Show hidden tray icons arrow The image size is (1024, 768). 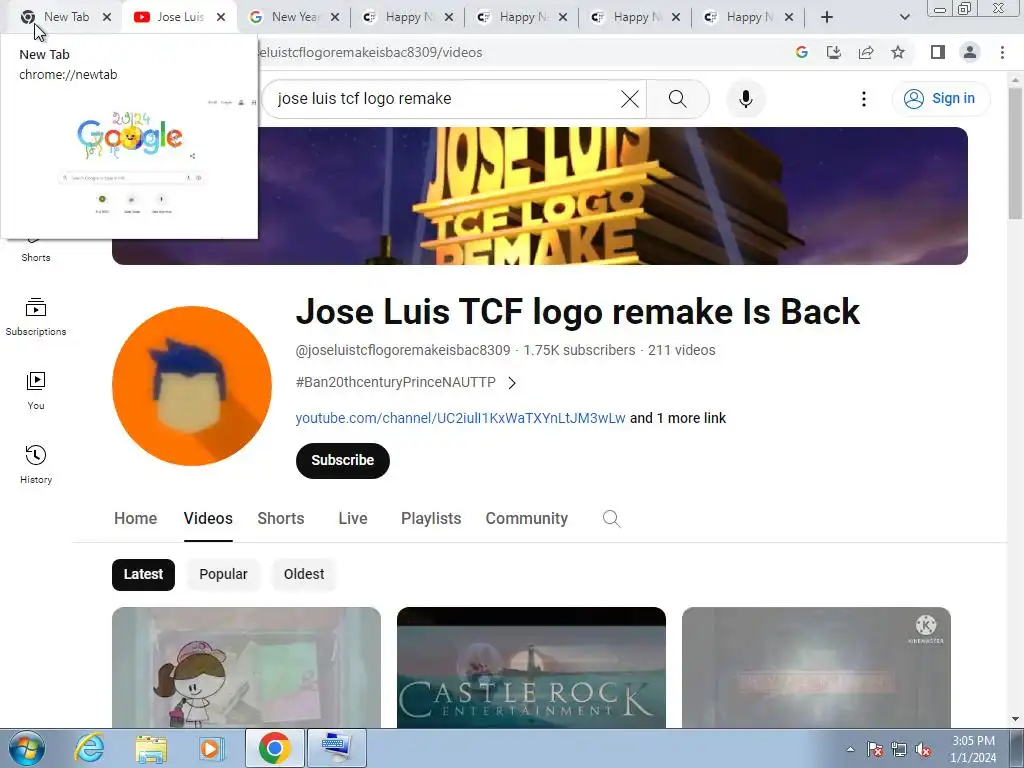[850, 750]
